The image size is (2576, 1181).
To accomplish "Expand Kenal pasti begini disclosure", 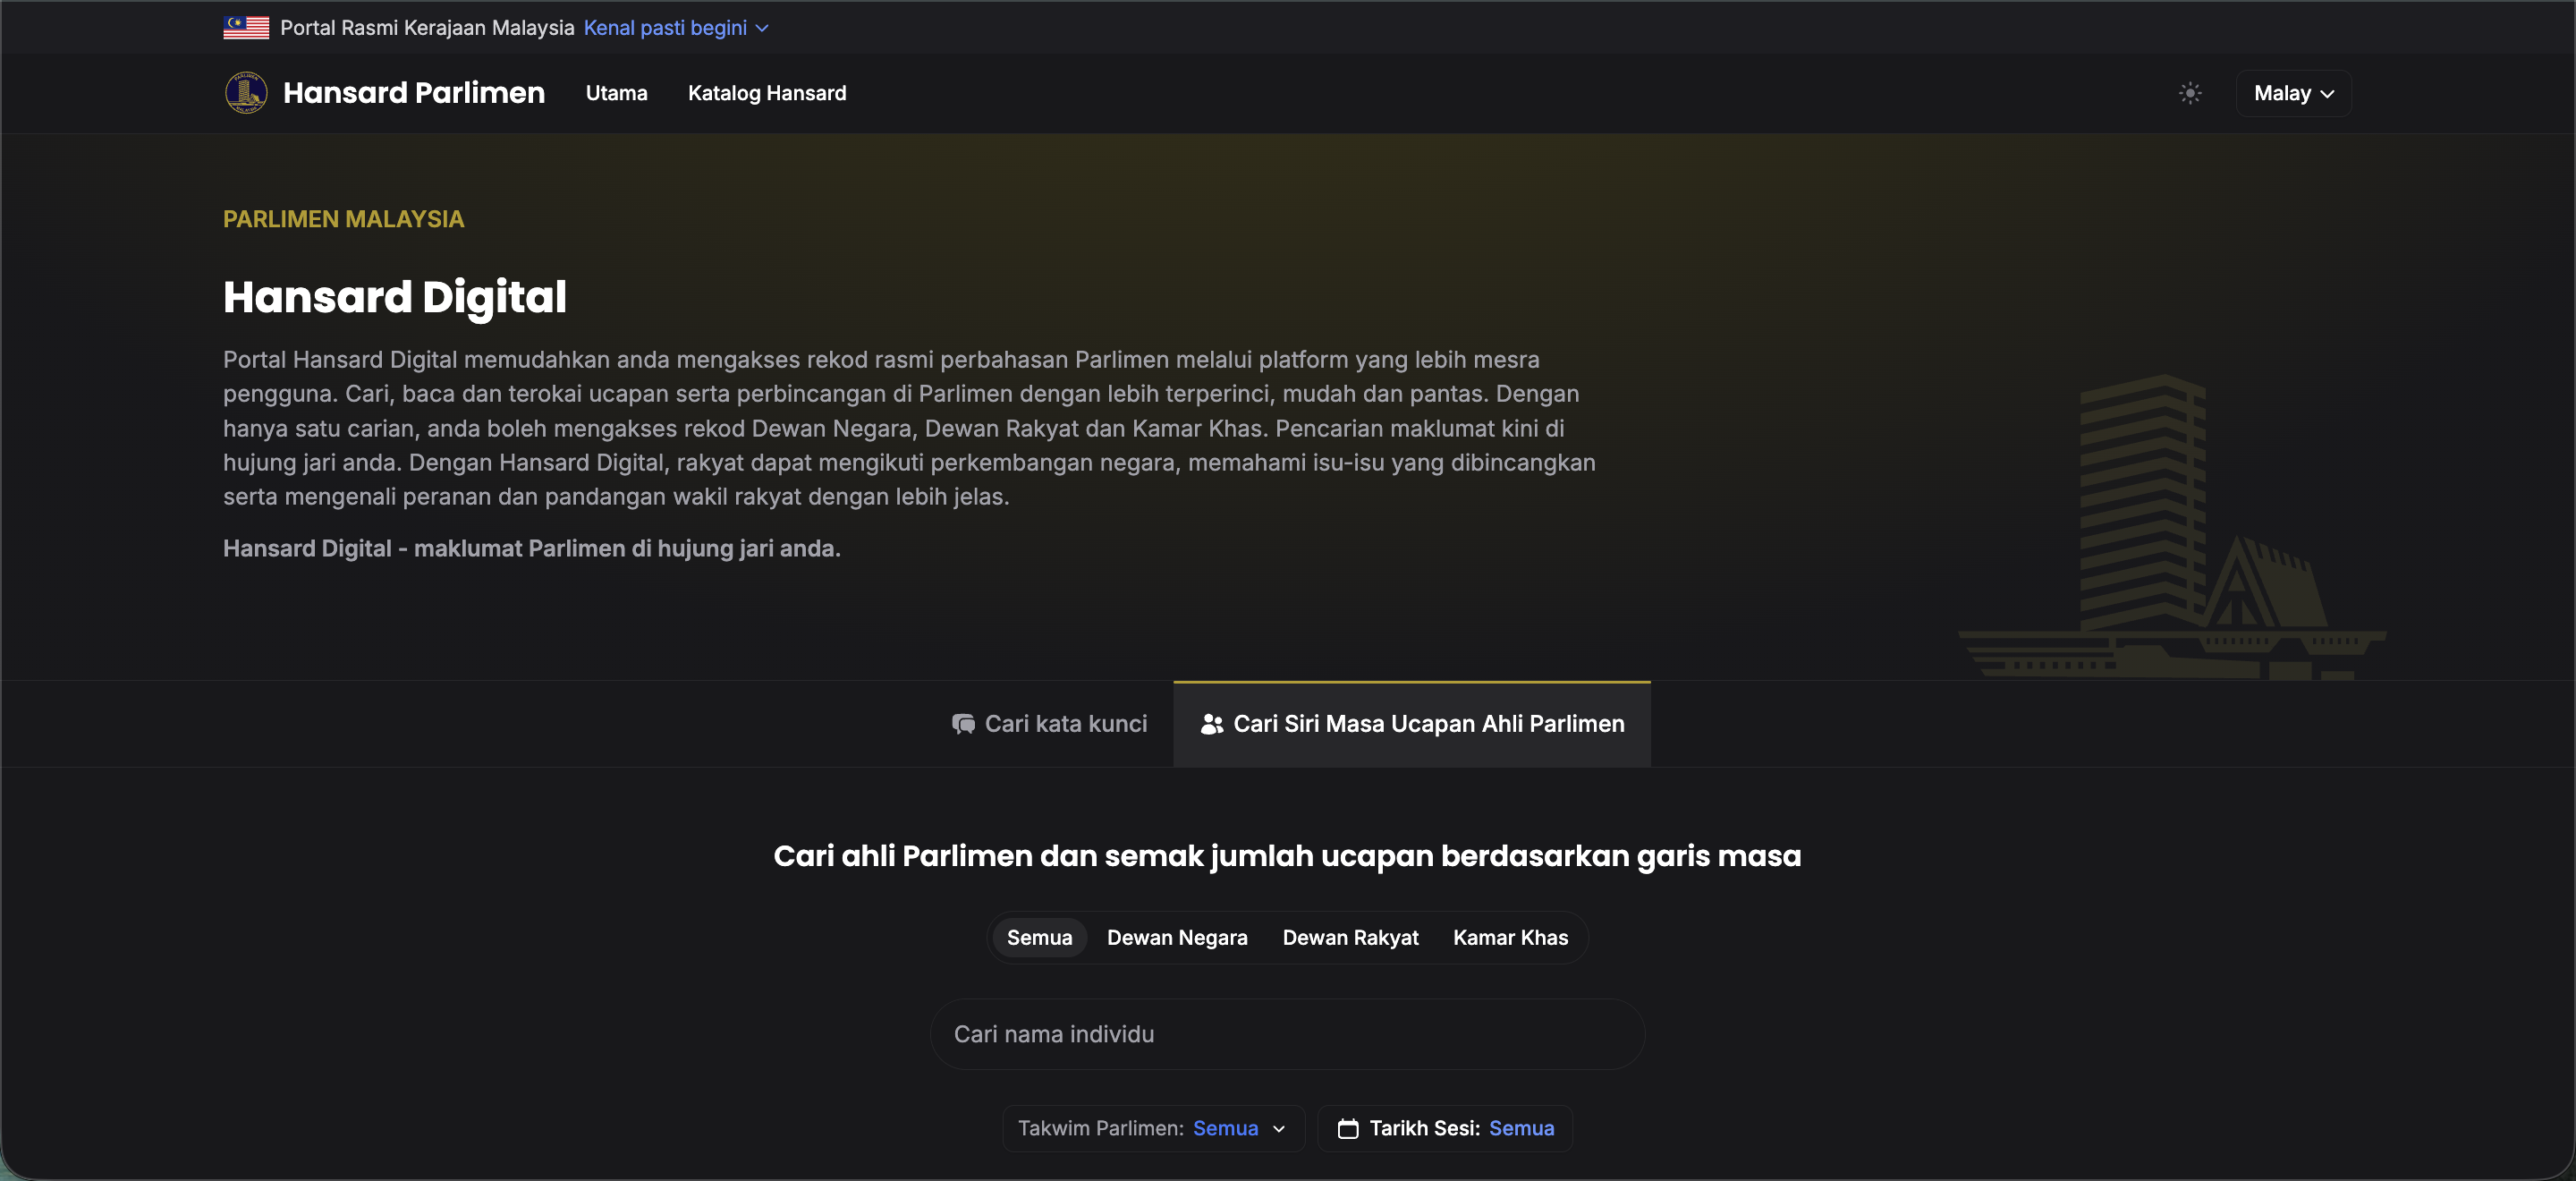I will (676, 28).
